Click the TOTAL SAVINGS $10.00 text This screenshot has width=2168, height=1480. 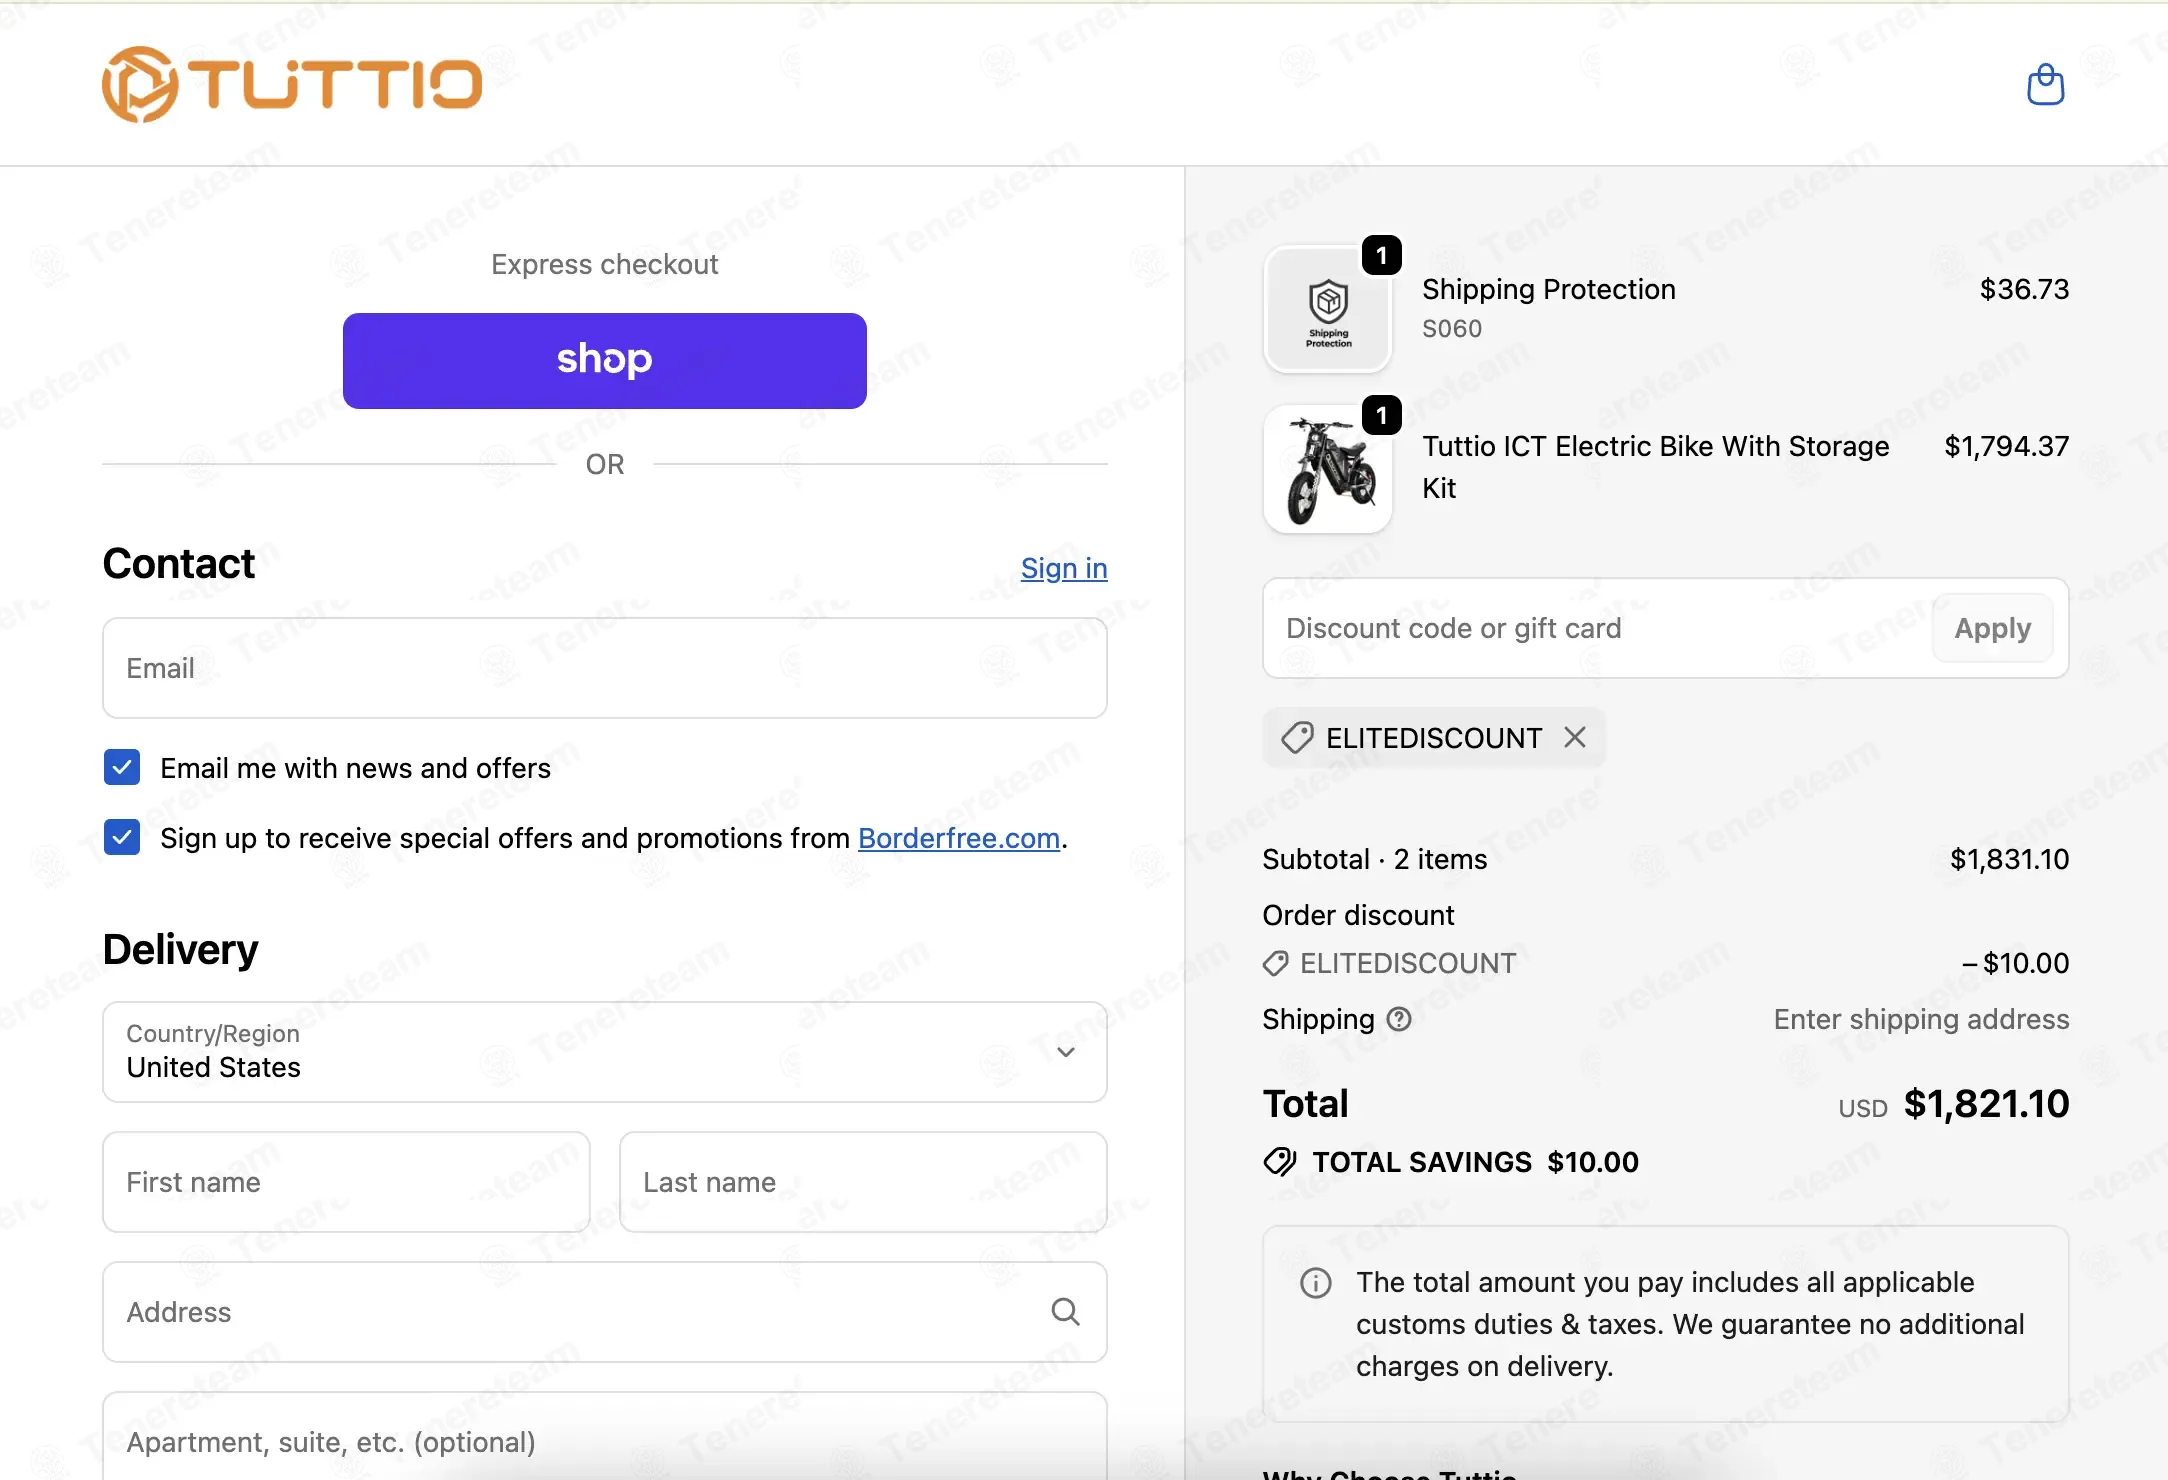pos(1476,1162)
